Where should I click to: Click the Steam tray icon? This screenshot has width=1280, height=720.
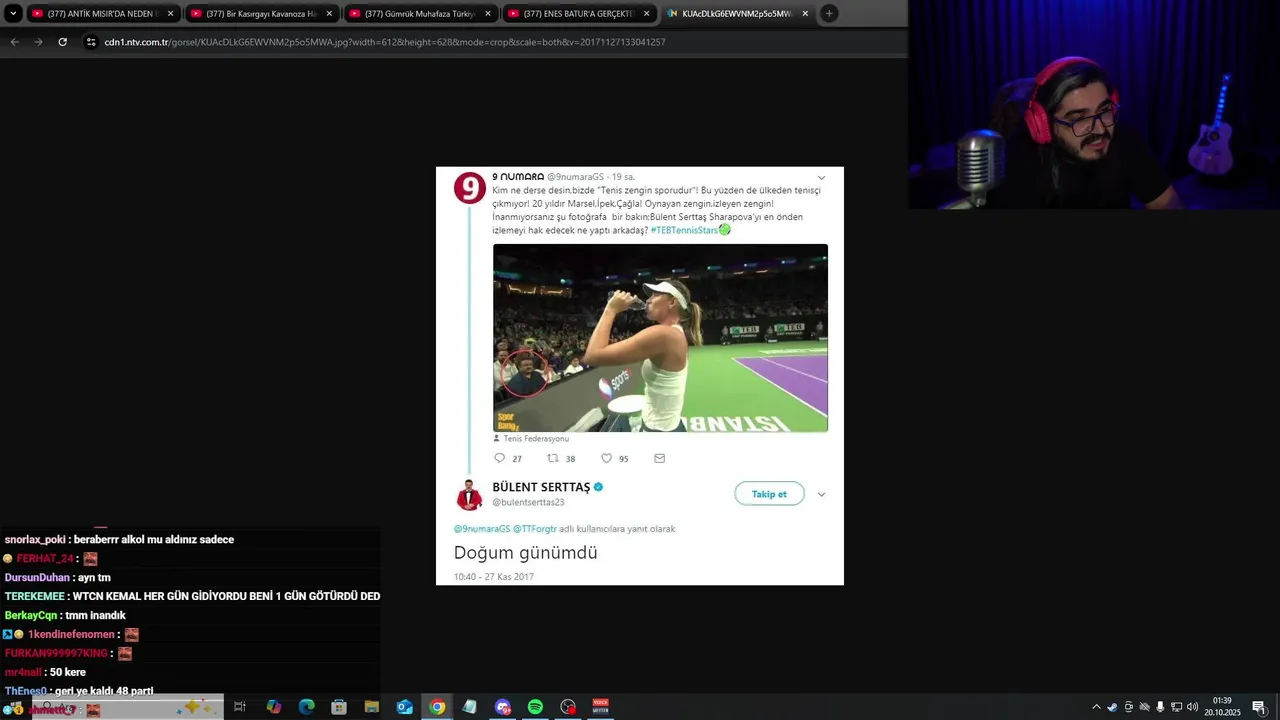tap(1112, 707)
